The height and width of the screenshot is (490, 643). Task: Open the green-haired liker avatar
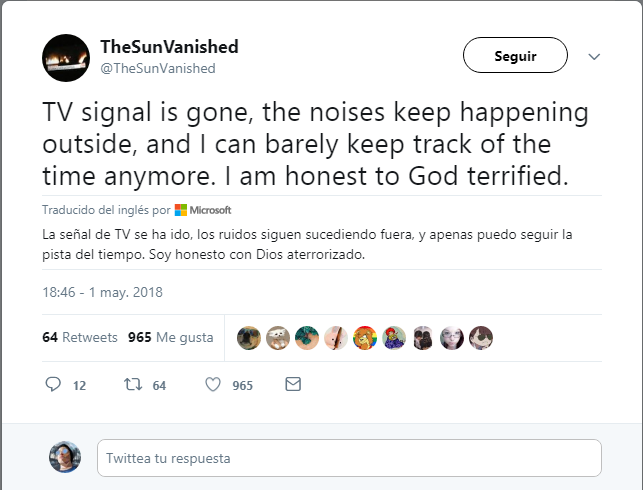(306, 338)
